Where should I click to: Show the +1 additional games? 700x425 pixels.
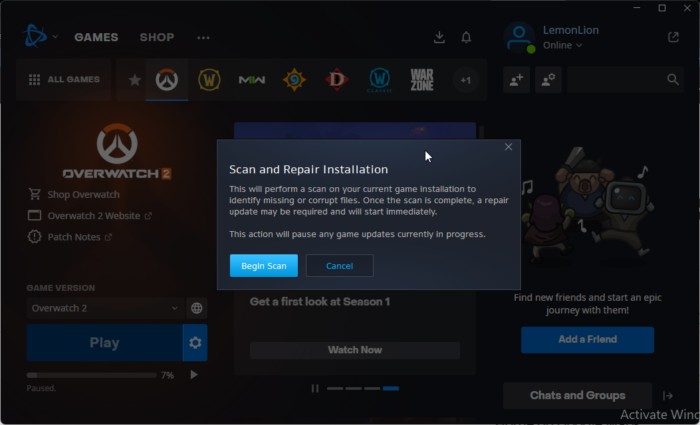coord(466,80)
